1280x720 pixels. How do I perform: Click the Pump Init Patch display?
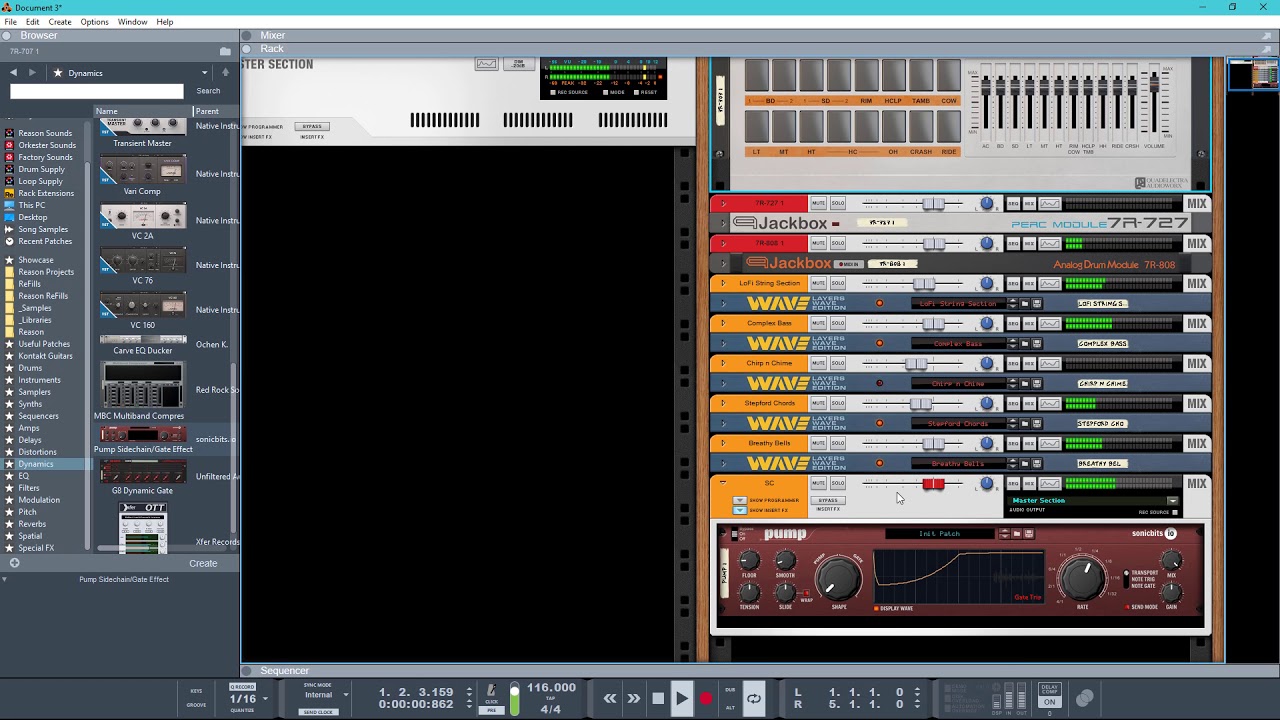coord(939,533)
